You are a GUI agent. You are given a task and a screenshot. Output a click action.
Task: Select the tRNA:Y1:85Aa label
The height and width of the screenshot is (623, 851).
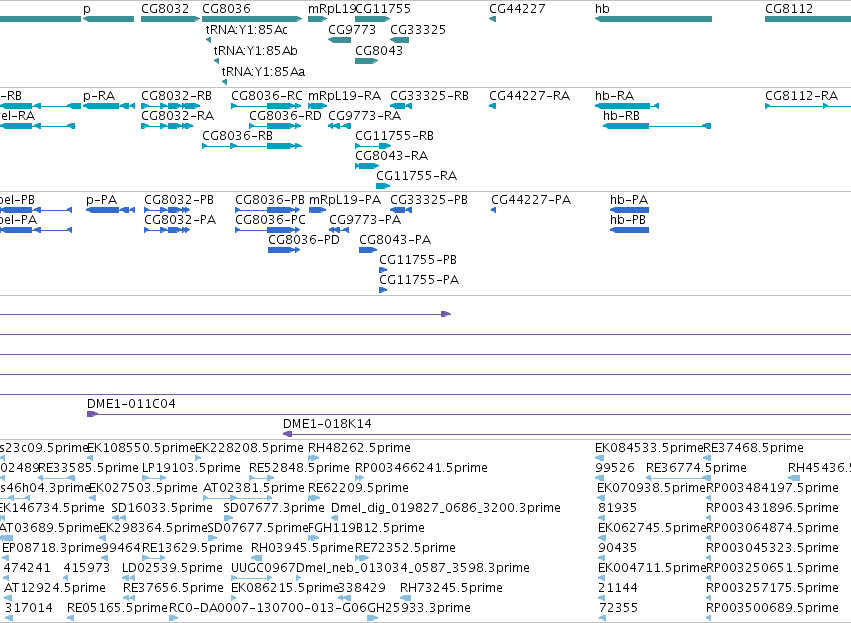263,72
